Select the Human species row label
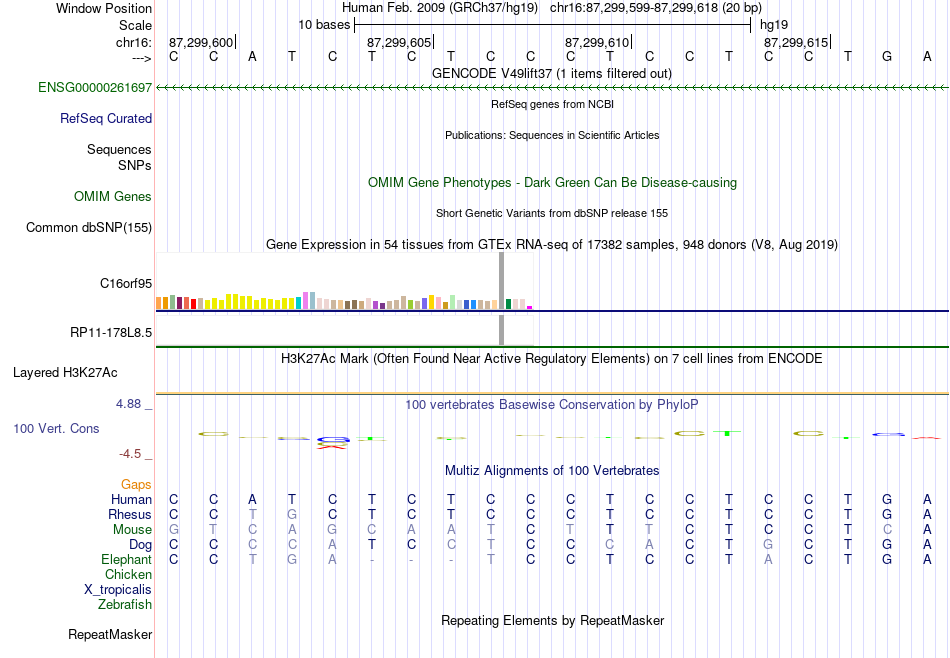Screen dimensions: 950x658 [x=131, y=499]
